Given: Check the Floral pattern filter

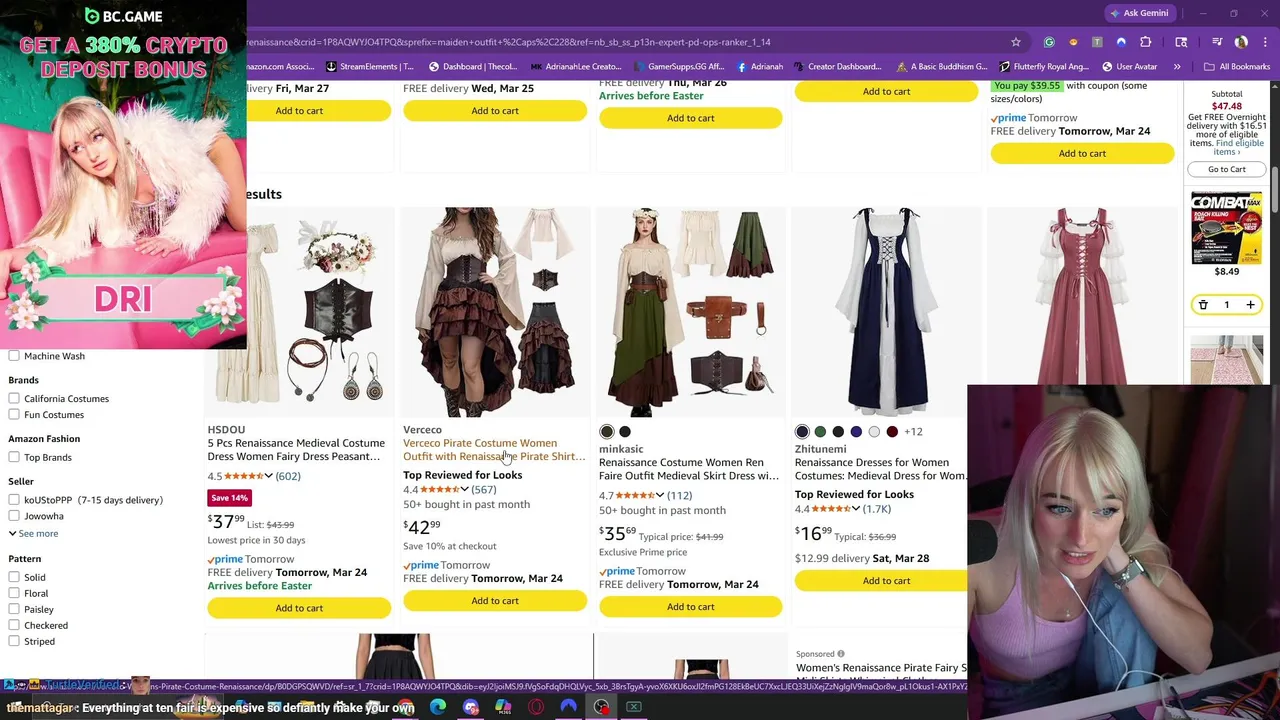Looking at the screenshot, I should (x=14, y=593).
